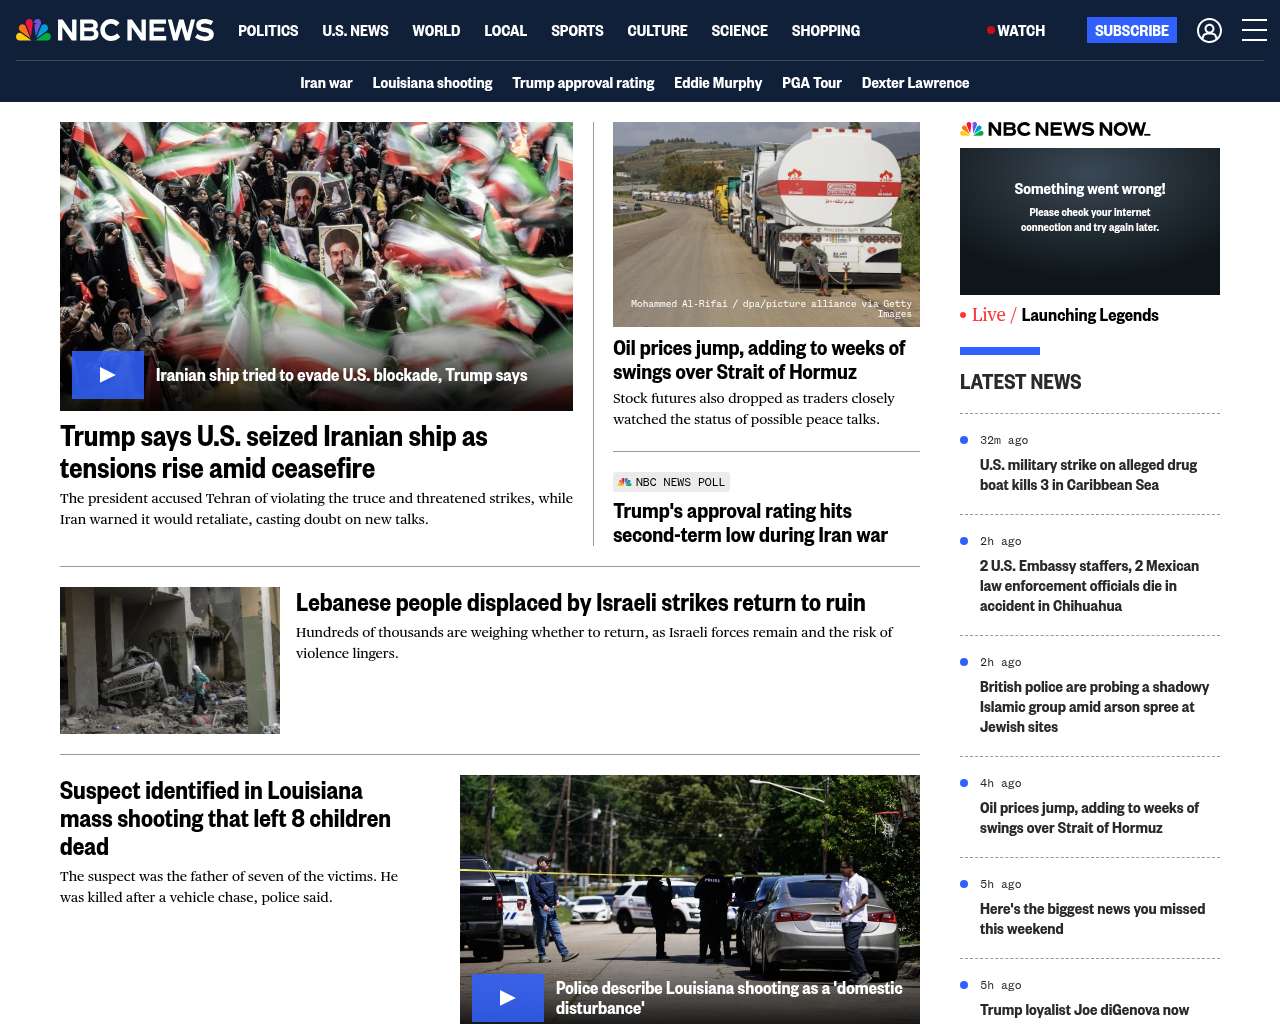Click the Watch live link
1280x1024 pixels.
pos(1016,31)
